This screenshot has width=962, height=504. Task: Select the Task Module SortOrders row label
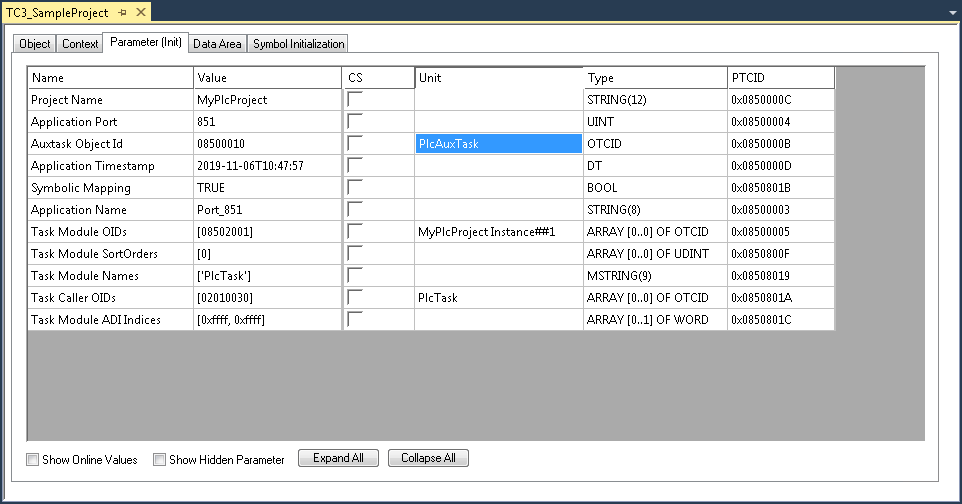point(110,254)
